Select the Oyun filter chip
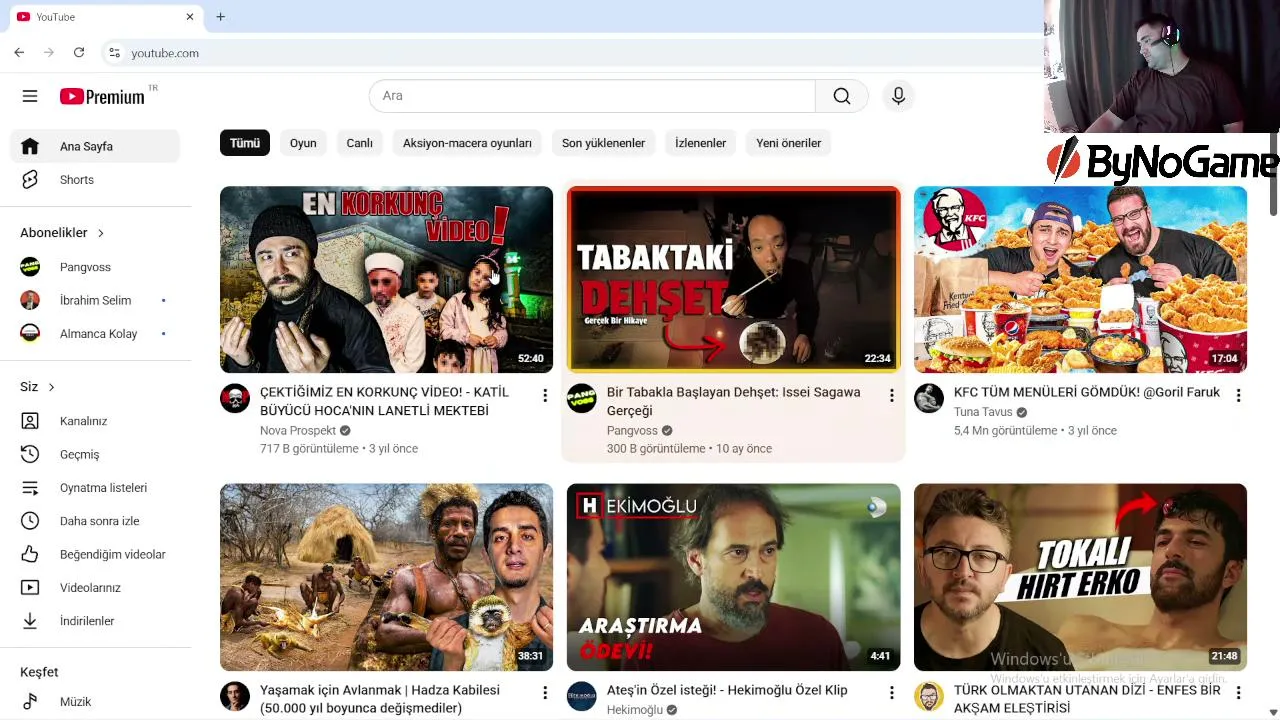This screenshot has width=1280, height=720. tap(303, 143)
